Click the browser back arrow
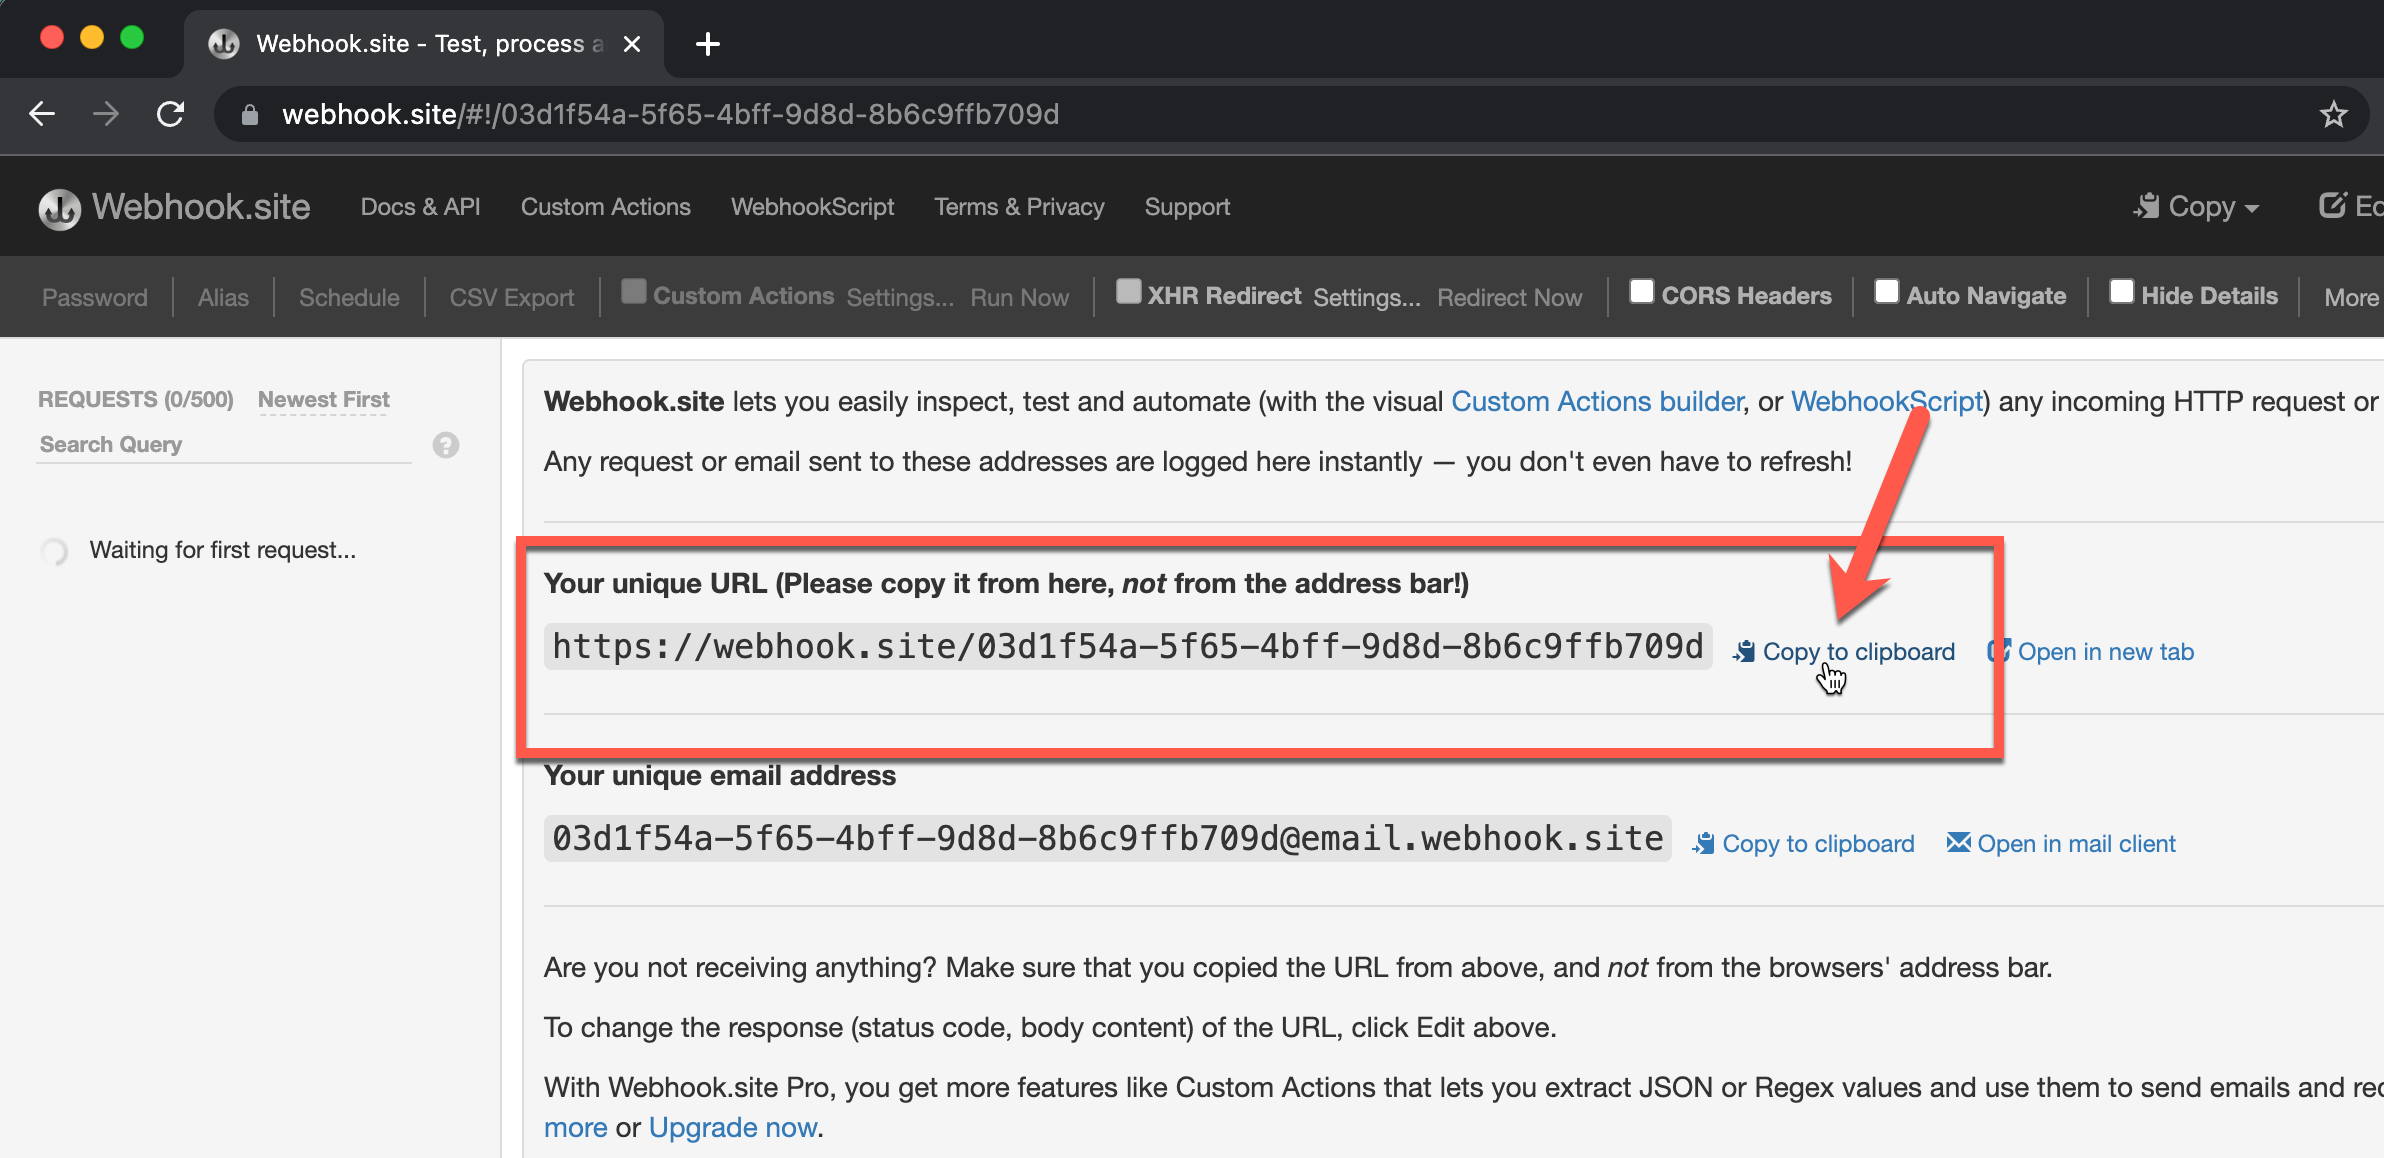This screenshot has width=2384, height=1158. point(42,114)
